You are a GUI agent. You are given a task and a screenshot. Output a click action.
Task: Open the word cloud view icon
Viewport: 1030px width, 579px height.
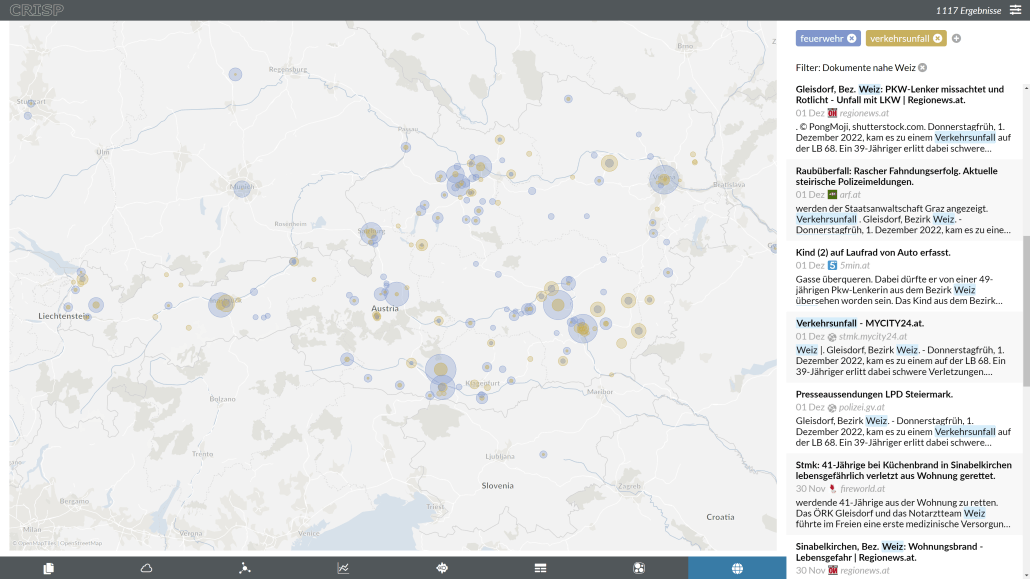tap(146, 568)
